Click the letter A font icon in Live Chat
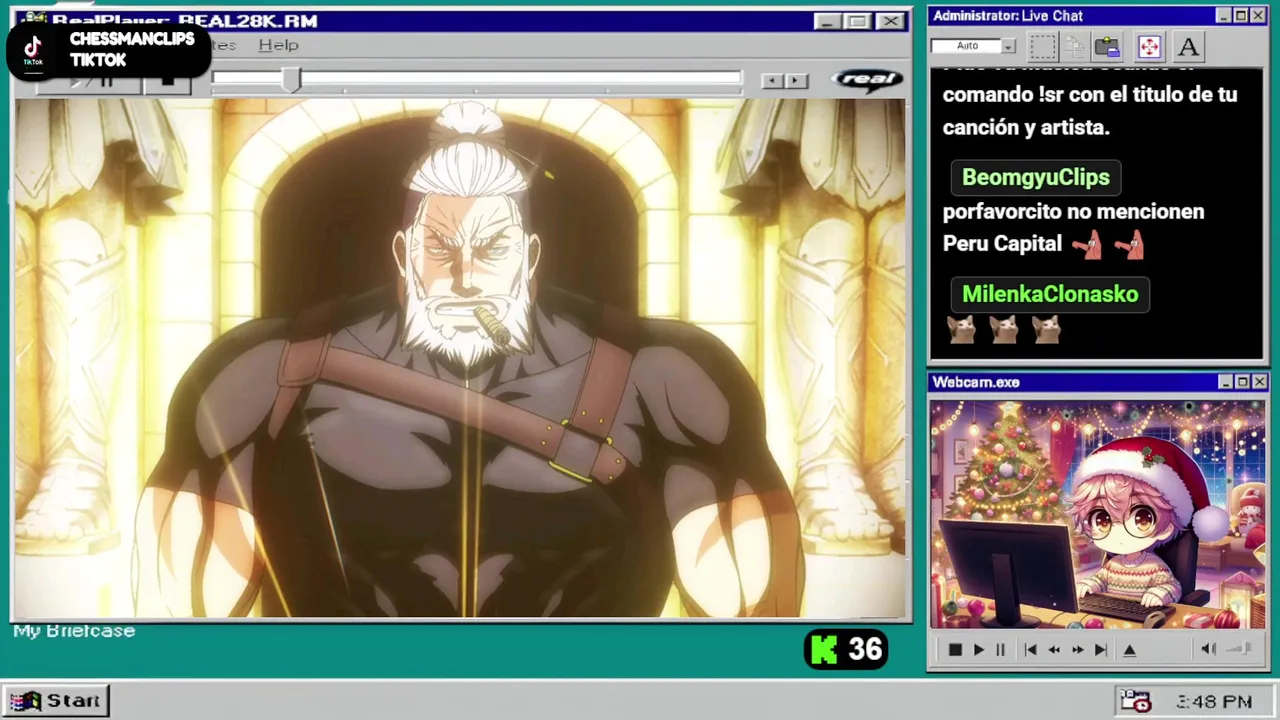Screen dimensions: 1280x720 [x=1188, y=47]
